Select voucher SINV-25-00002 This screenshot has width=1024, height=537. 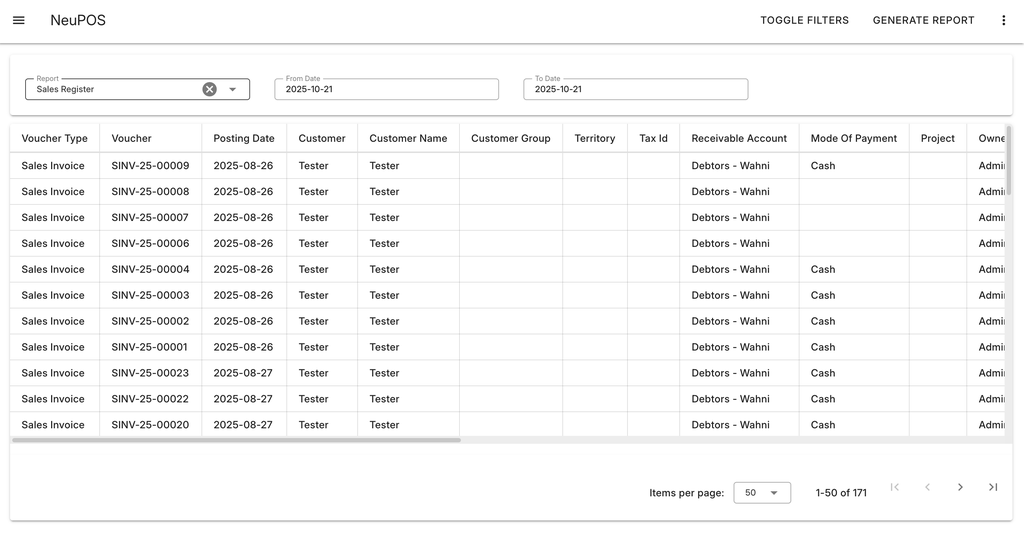point(150,321)
